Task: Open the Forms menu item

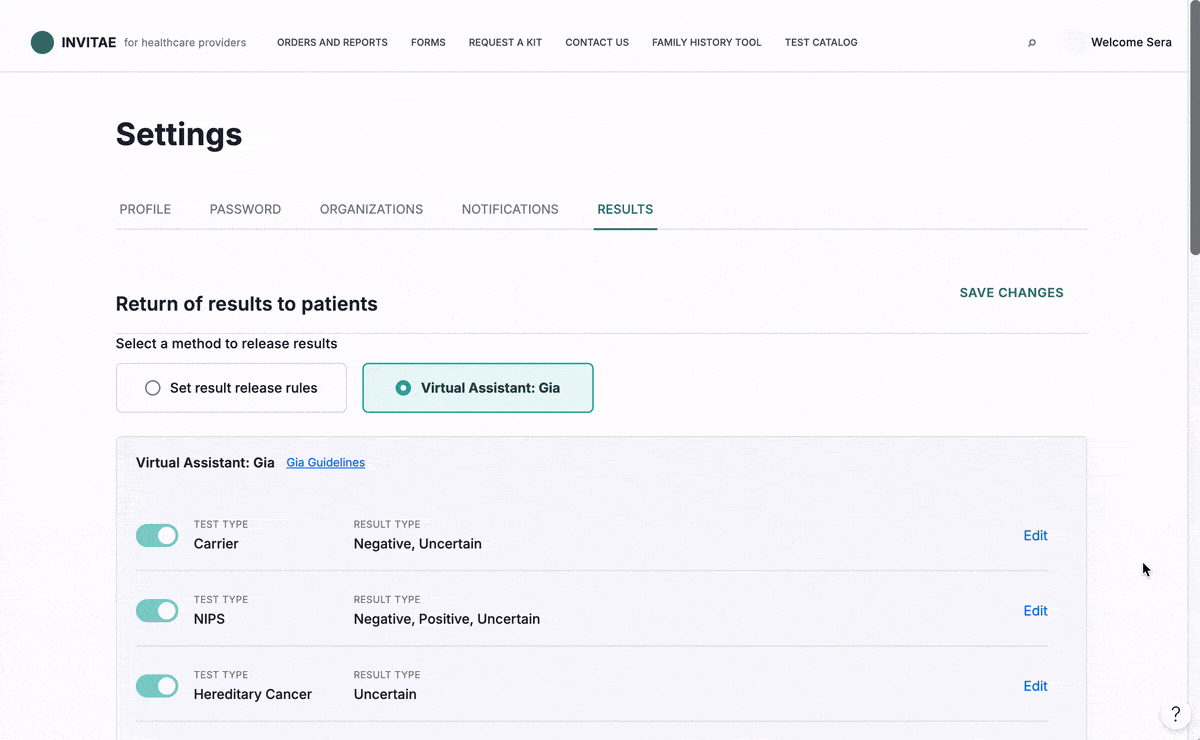Action: pyautogui.click(x=428, y=43)
